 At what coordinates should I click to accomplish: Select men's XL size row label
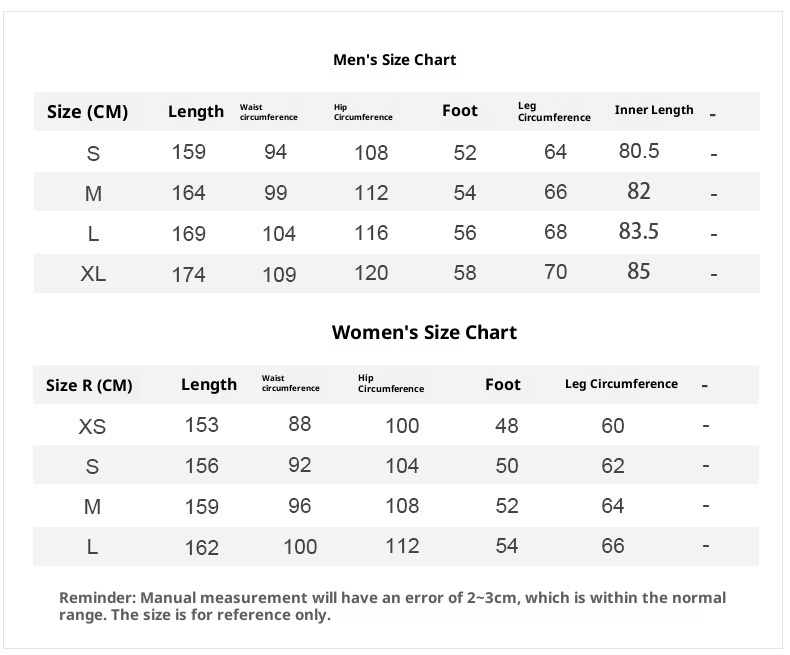click(x=93, y=274)
